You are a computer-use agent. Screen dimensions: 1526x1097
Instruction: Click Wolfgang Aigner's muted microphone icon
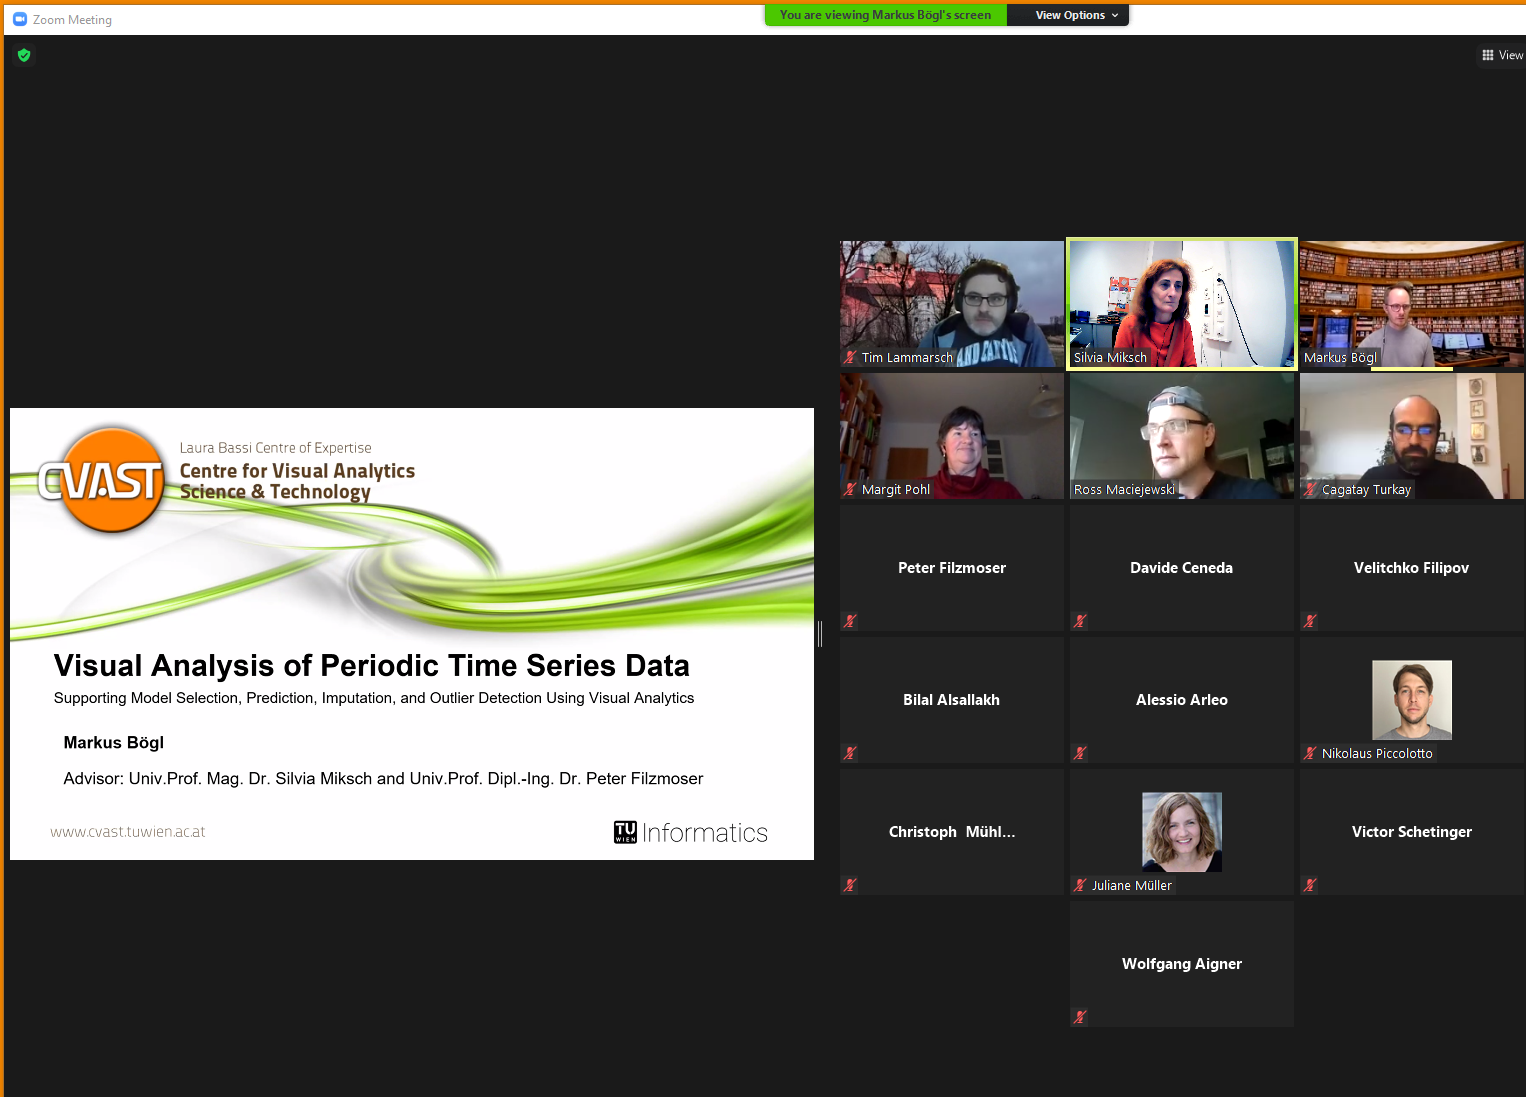point(1080,1017)
